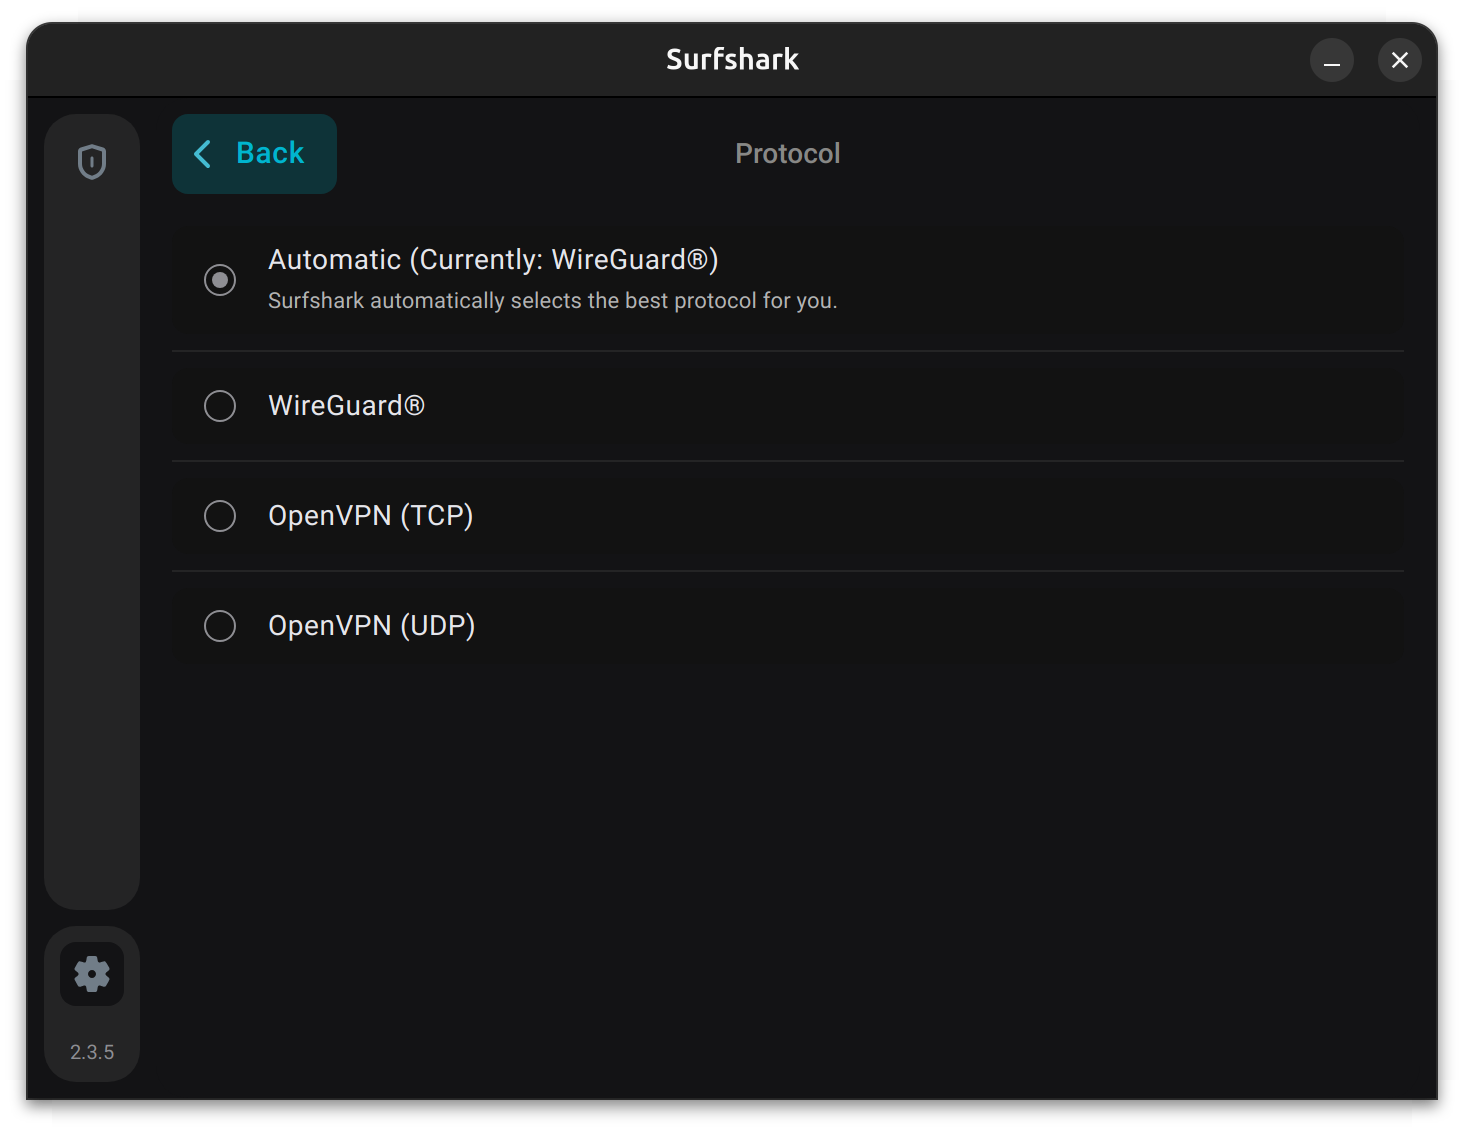Click the version label 2.3.5
This screenshot has width=1464, height=1132.
tap(92, 1051)
